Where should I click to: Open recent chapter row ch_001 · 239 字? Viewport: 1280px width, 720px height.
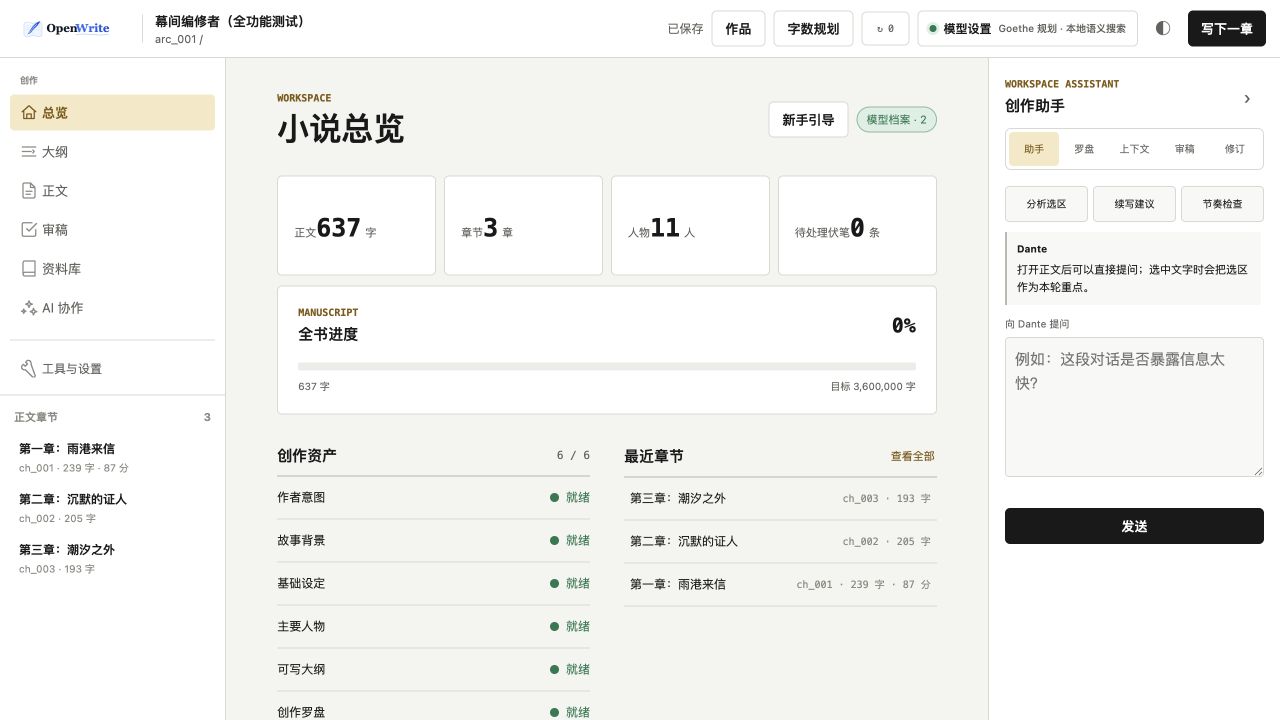coord(780,584)
